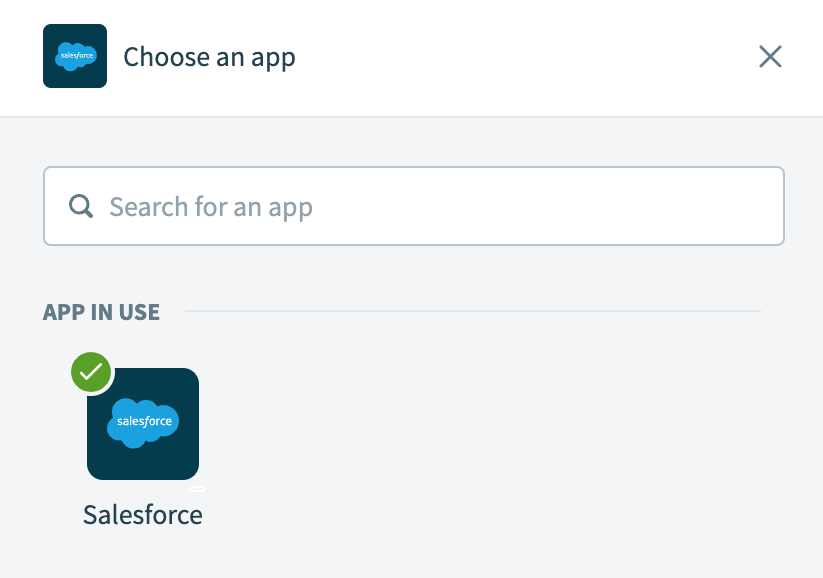Select the Choose an app header
823x578 pixels.
click(x=209, y=56)
